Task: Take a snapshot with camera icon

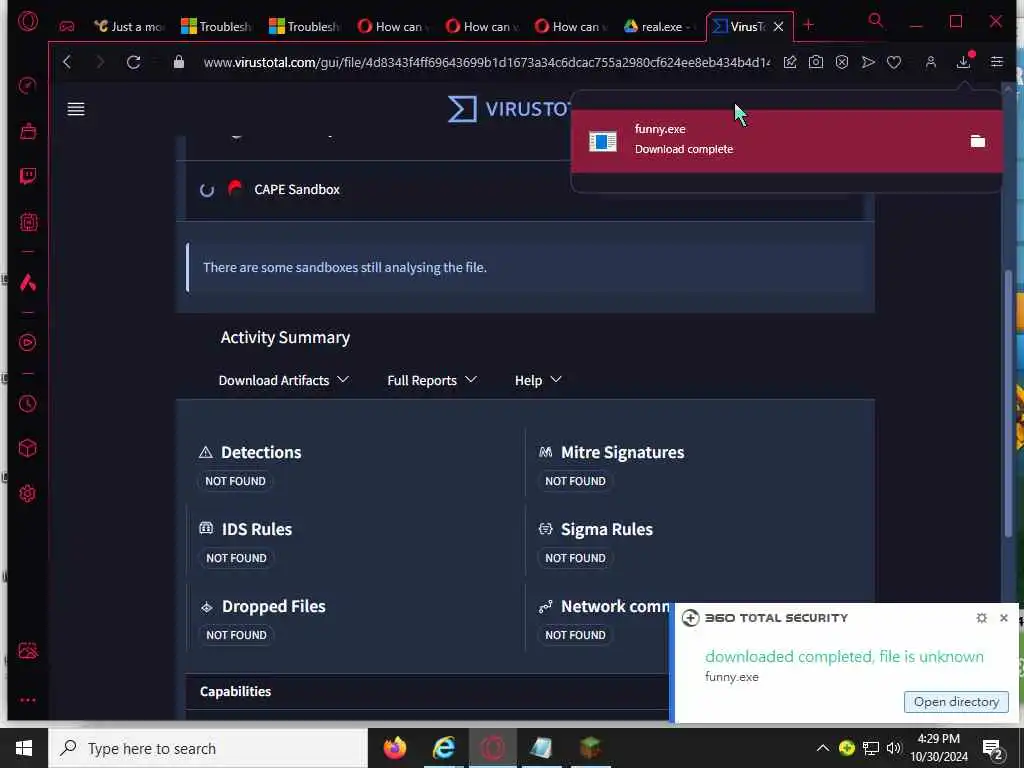Action: tap(816, 62)
